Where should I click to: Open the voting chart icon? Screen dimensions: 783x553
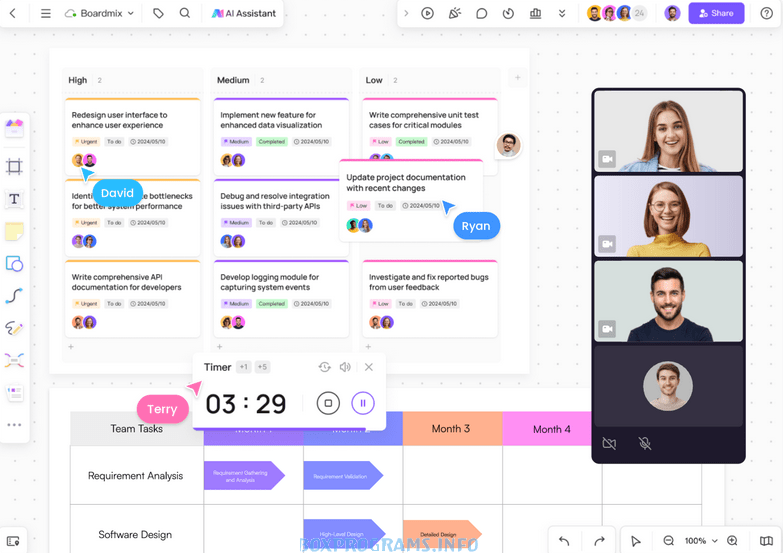pos(535,13)
